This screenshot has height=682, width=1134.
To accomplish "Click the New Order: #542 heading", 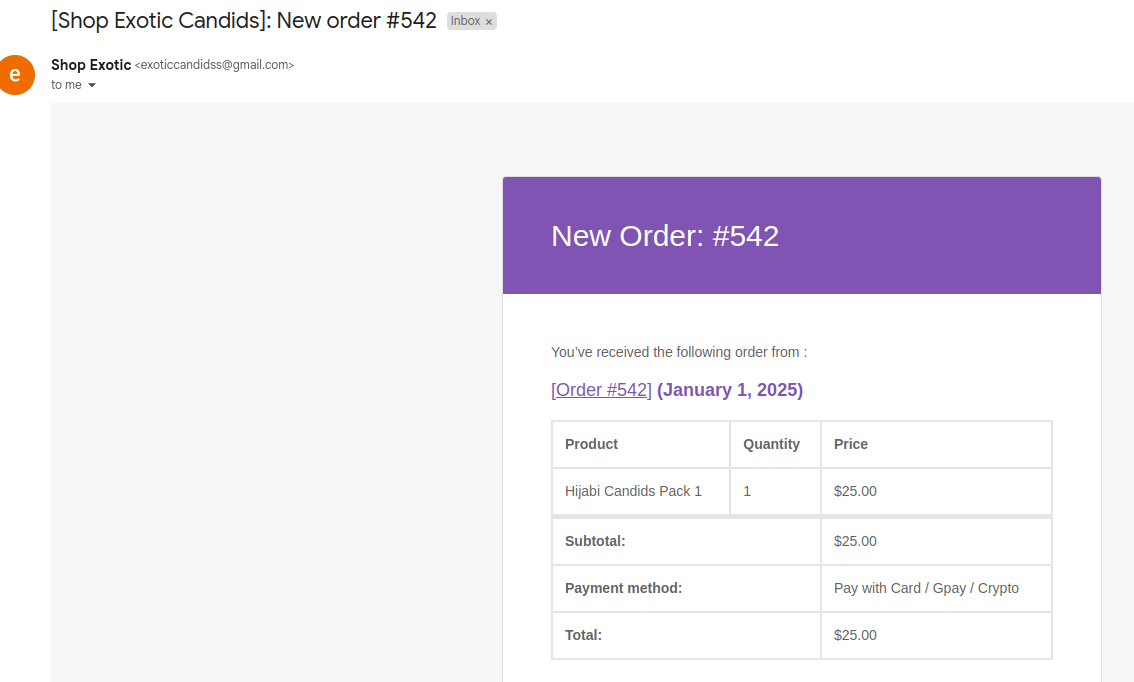I will pyautogui.click(x=665, y=236).
